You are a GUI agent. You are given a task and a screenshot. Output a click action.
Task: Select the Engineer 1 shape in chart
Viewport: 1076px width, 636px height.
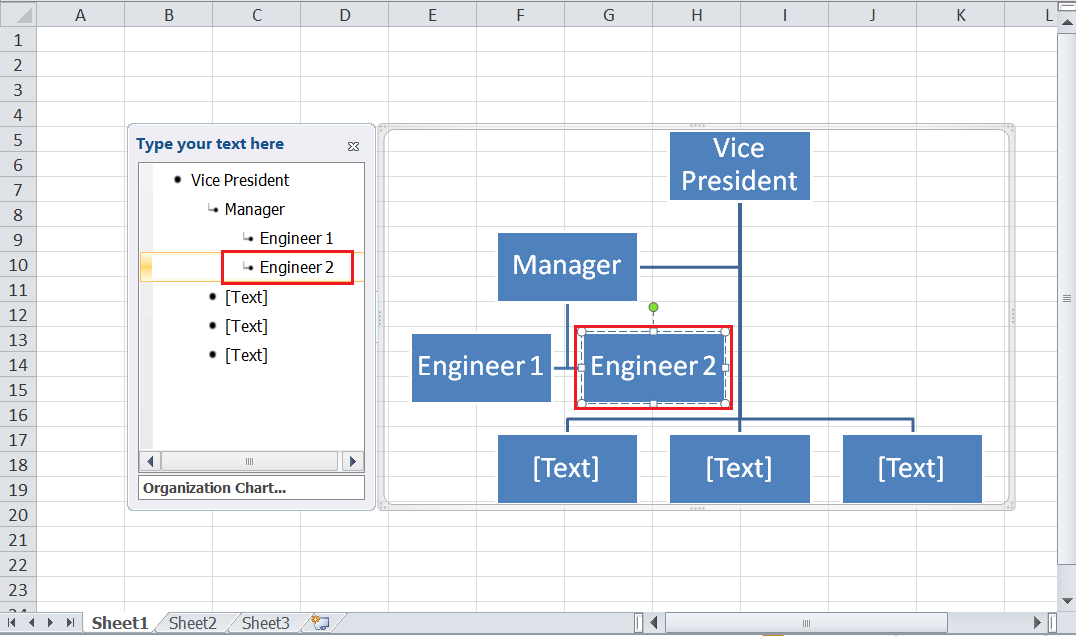(481, 368)
